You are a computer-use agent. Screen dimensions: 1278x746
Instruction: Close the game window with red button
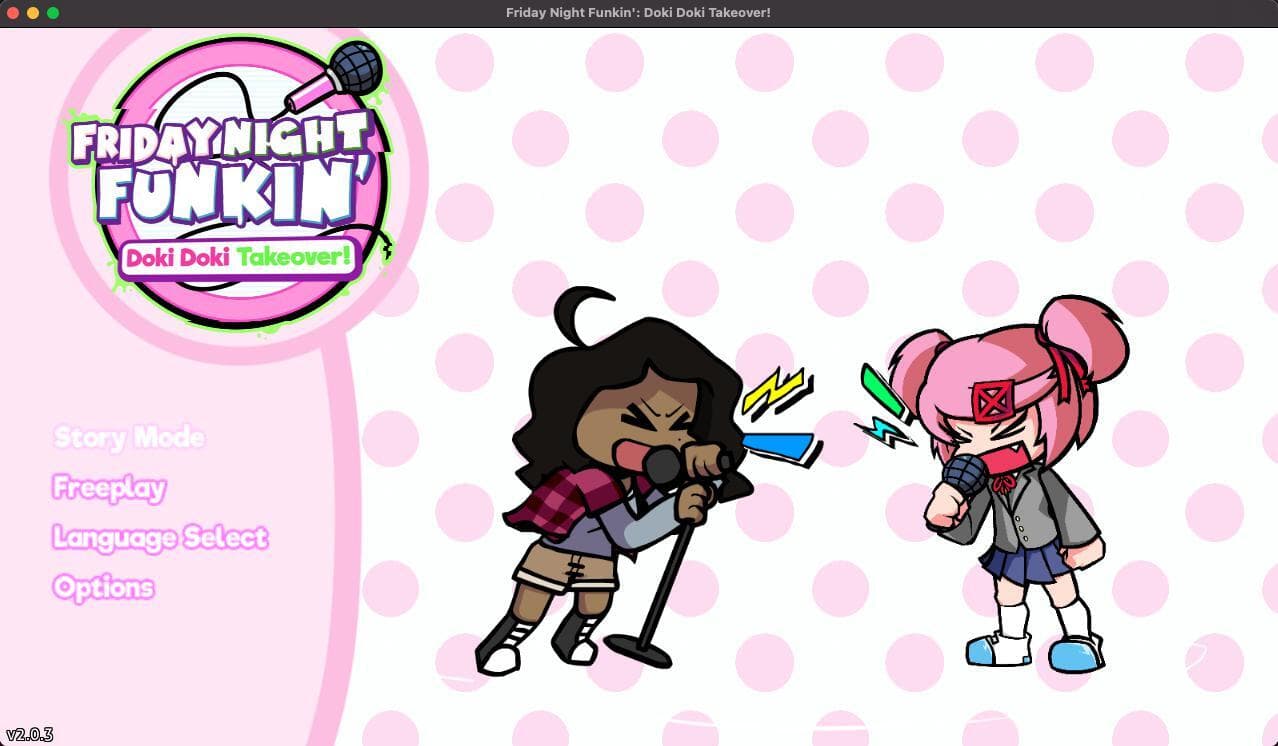click(x=13, y=13)
